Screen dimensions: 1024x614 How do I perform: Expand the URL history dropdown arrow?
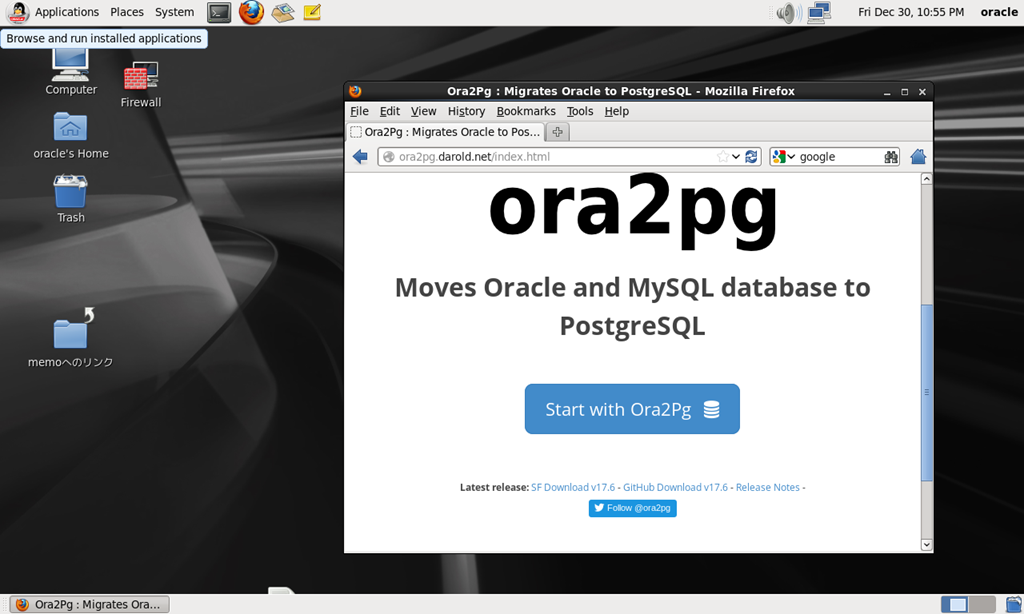click(736, 157)
